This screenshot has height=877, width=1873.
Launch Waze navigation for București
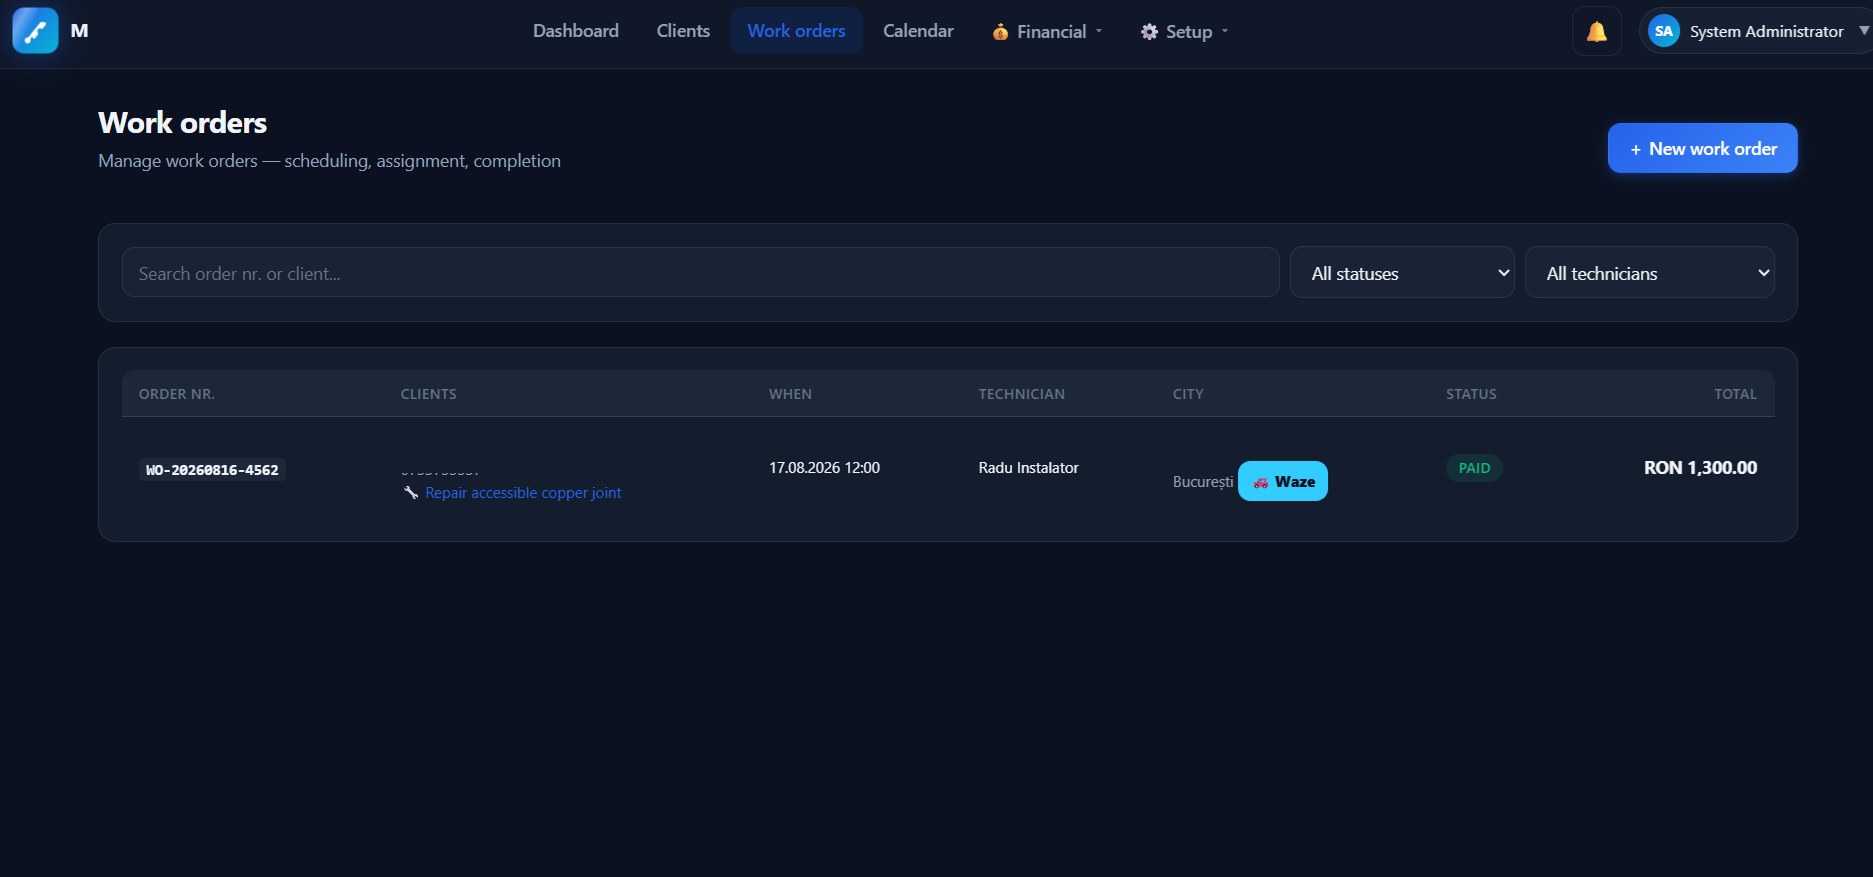click(1283, 481)
